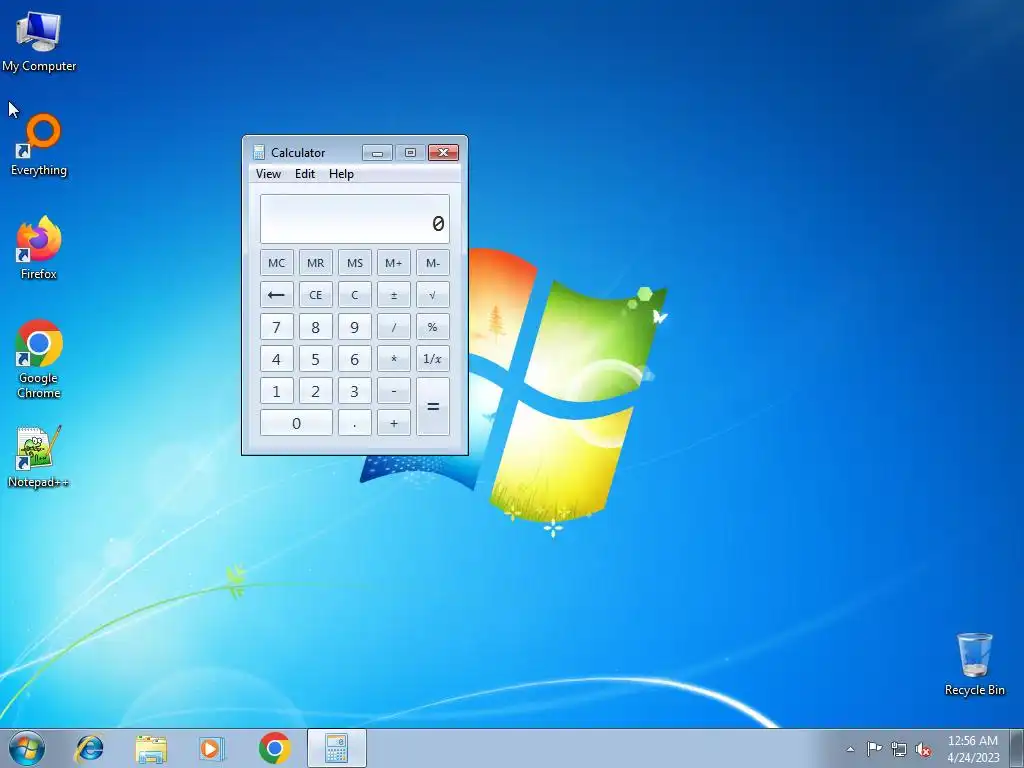Click the wide 0 digit button
Image resolution: width=1024 pixels, height=768 pixels.
coord(296,423)
